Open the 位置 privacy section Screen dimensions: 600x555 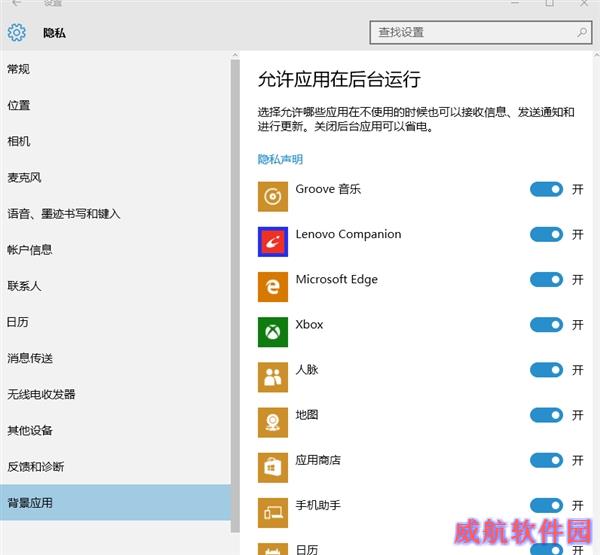(x=115, y=105)
